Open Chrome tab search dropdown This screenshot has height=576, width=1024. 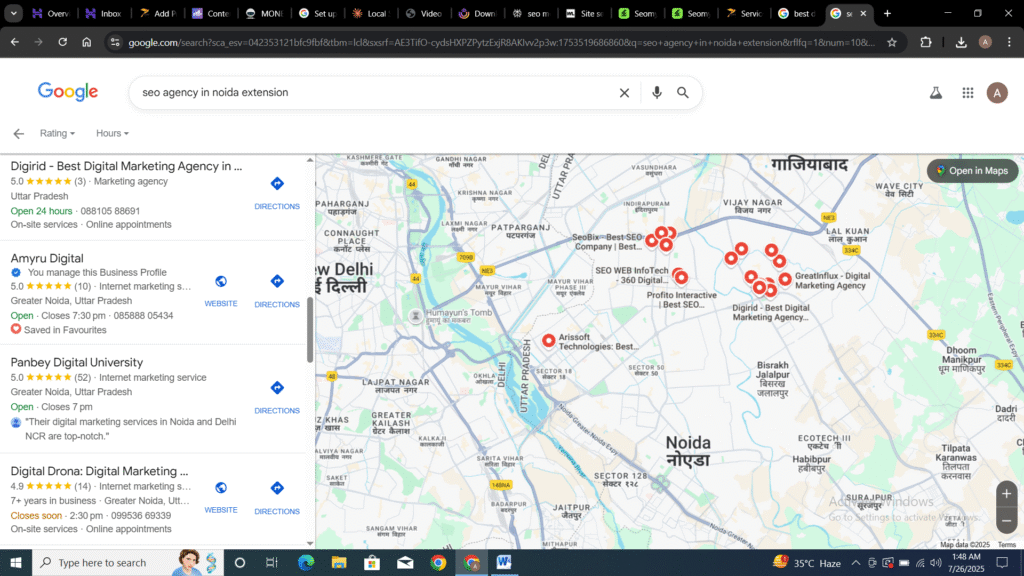coord(13,13)
